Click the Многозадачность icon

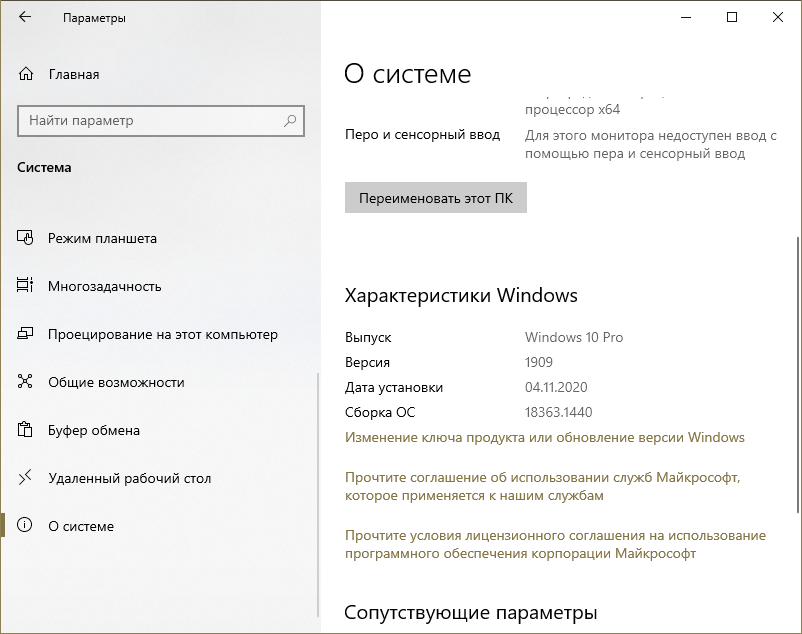tap(26, 287)
